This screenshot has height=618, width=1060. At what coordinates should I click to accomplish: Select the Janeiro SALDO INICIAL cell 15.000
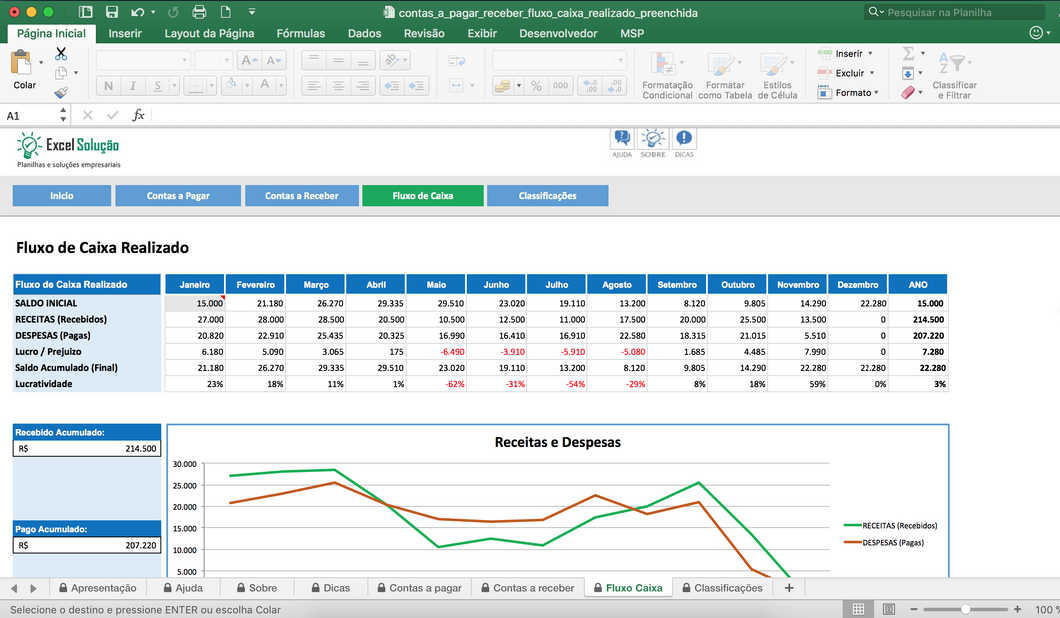(195, 303)
